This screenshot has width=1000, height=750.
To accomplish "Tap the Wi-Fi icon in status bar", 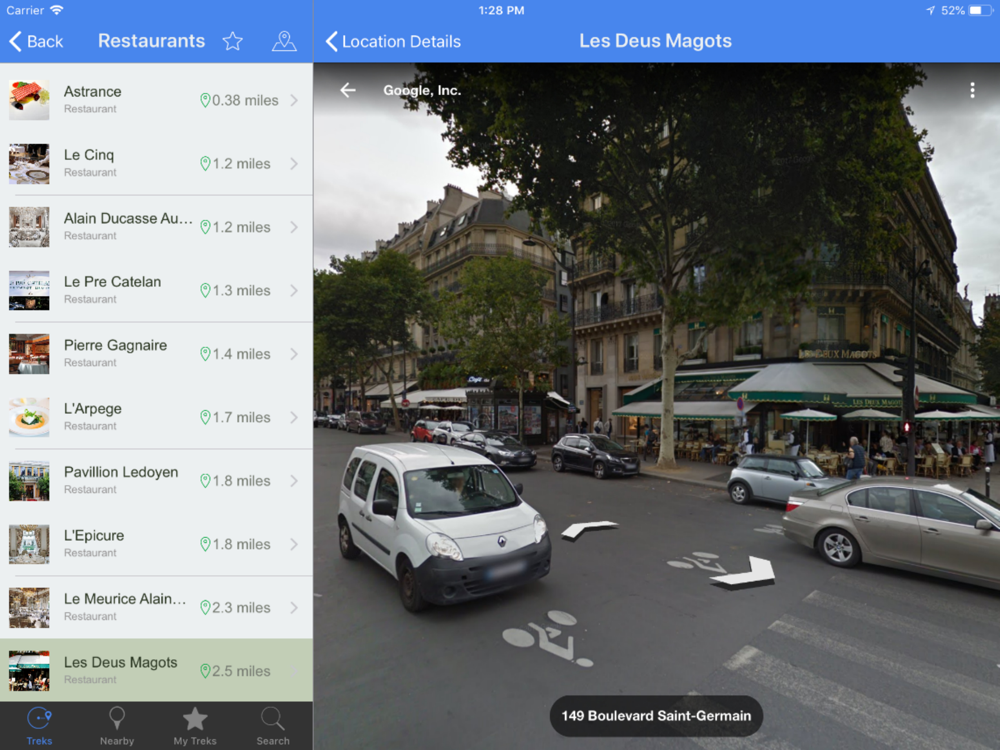I will click(57, 10).
